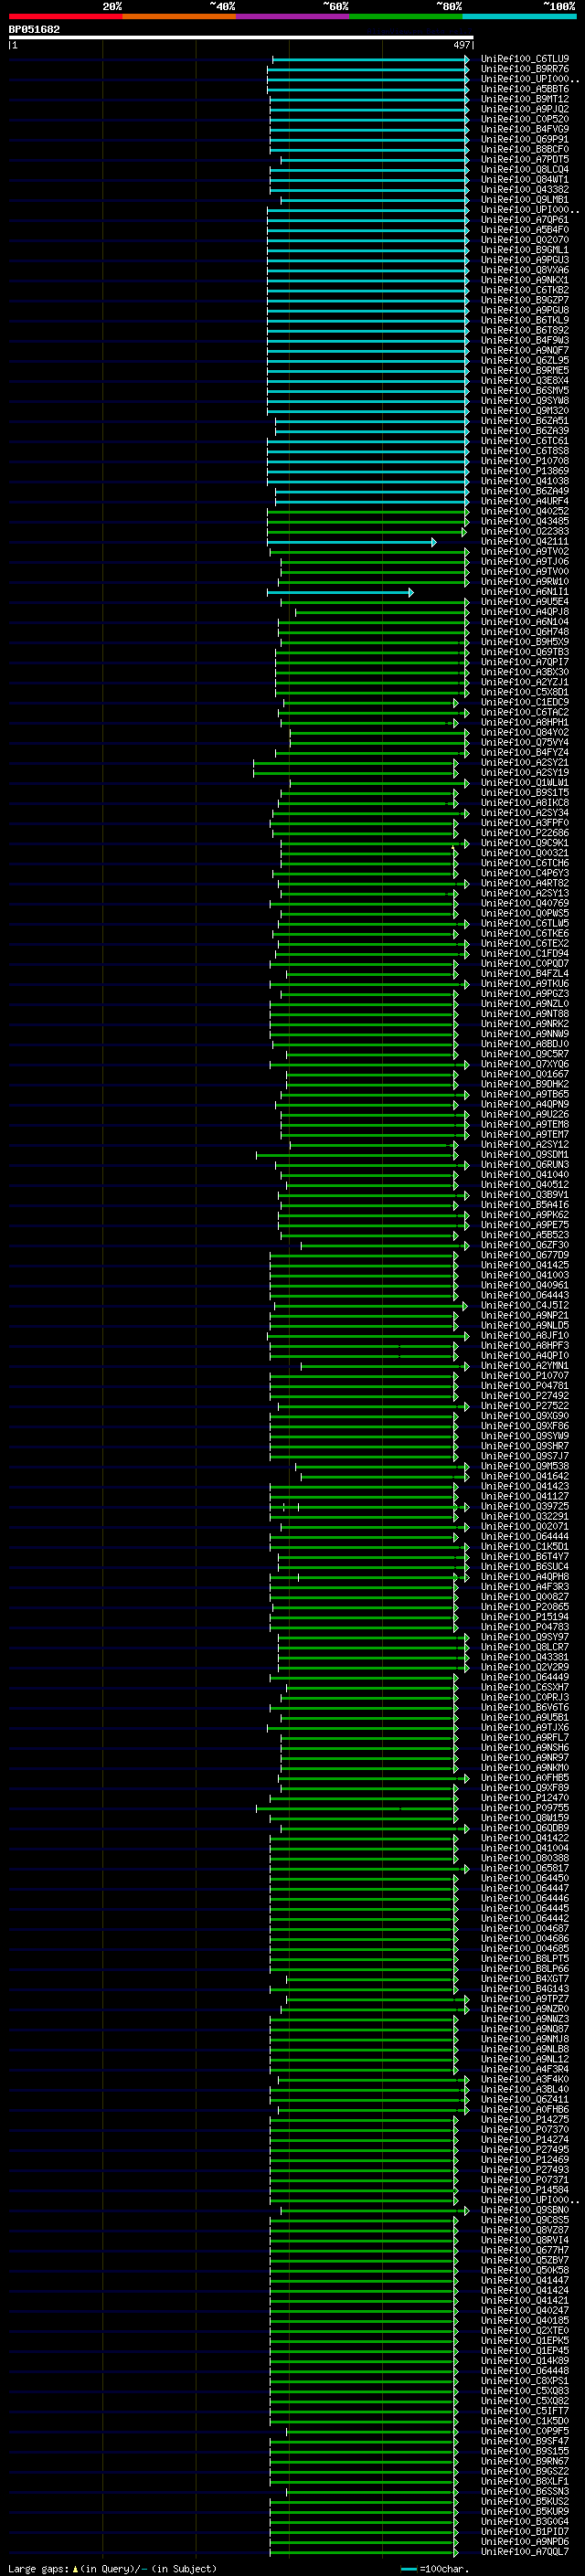Select the UniRef100_C1EDC9 label
585x2576 pixels.
pos(524,702)
